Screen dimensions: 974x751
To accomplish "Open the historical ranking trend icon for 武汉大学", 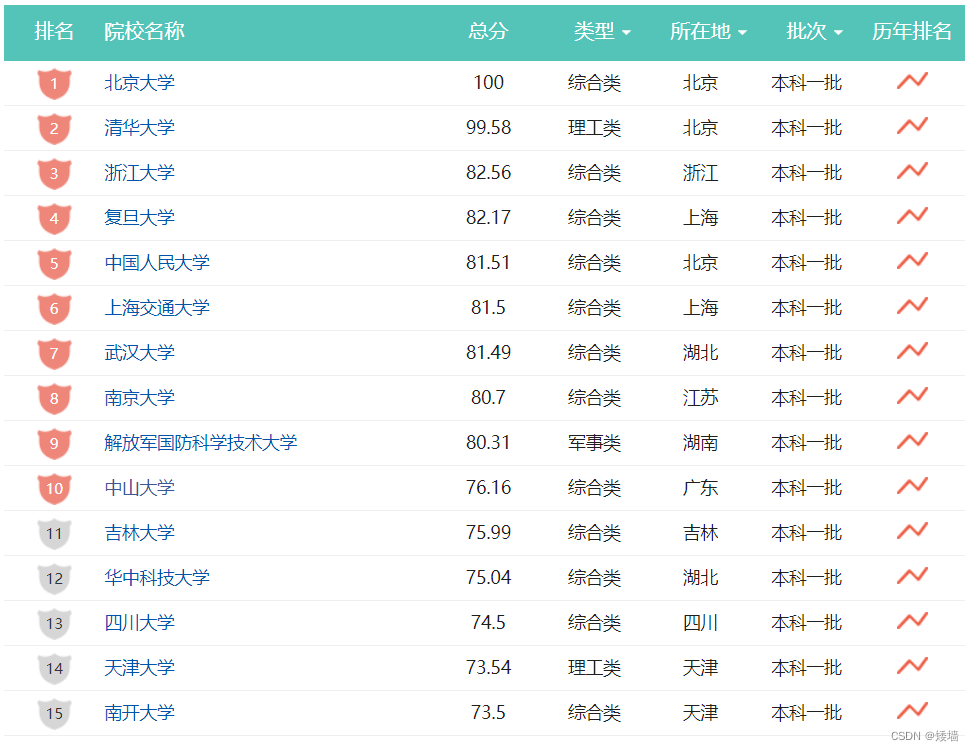I will tap(912, 351).
